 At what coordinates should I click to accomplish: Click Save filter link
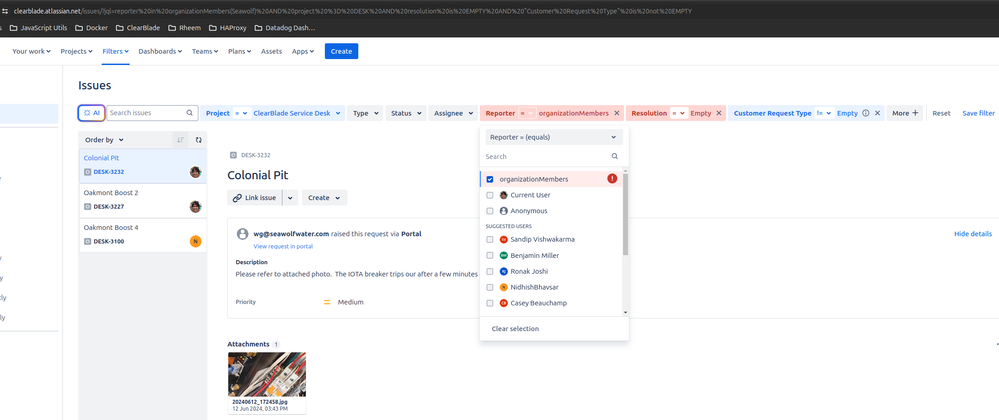(x=978, y=113)
